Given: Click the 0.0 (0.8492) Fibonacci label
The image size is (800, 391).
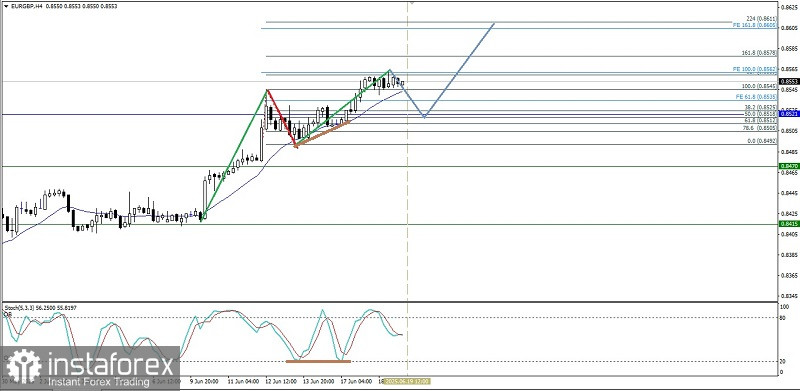Looking at the screenshot, I should pyautogui.click(x=761, y=140).
